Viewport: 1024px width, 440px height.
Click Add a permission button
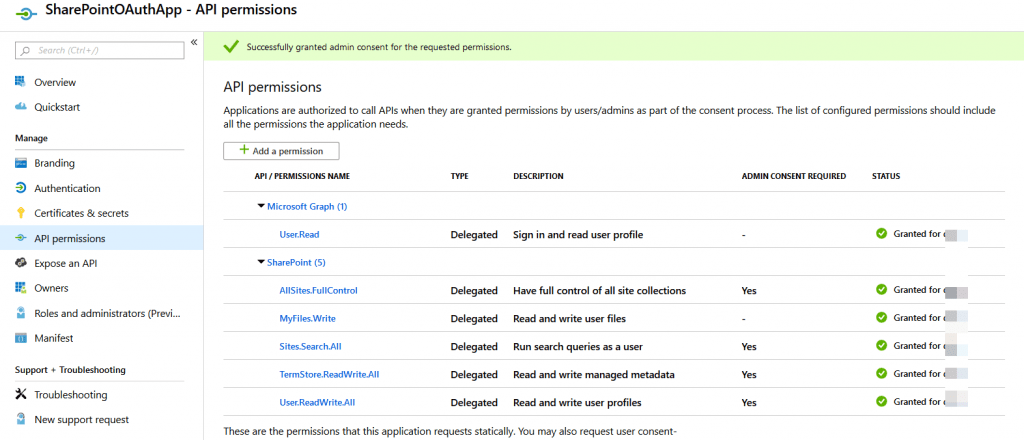pyautogui.click(x=281, y=151)
